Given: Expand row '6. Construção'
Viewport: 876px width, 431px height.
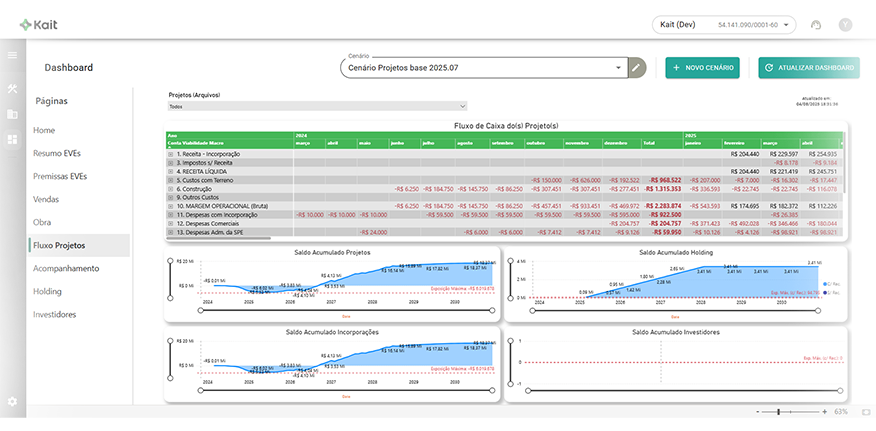Looking at the screenshot, I should tap(171, 189).
